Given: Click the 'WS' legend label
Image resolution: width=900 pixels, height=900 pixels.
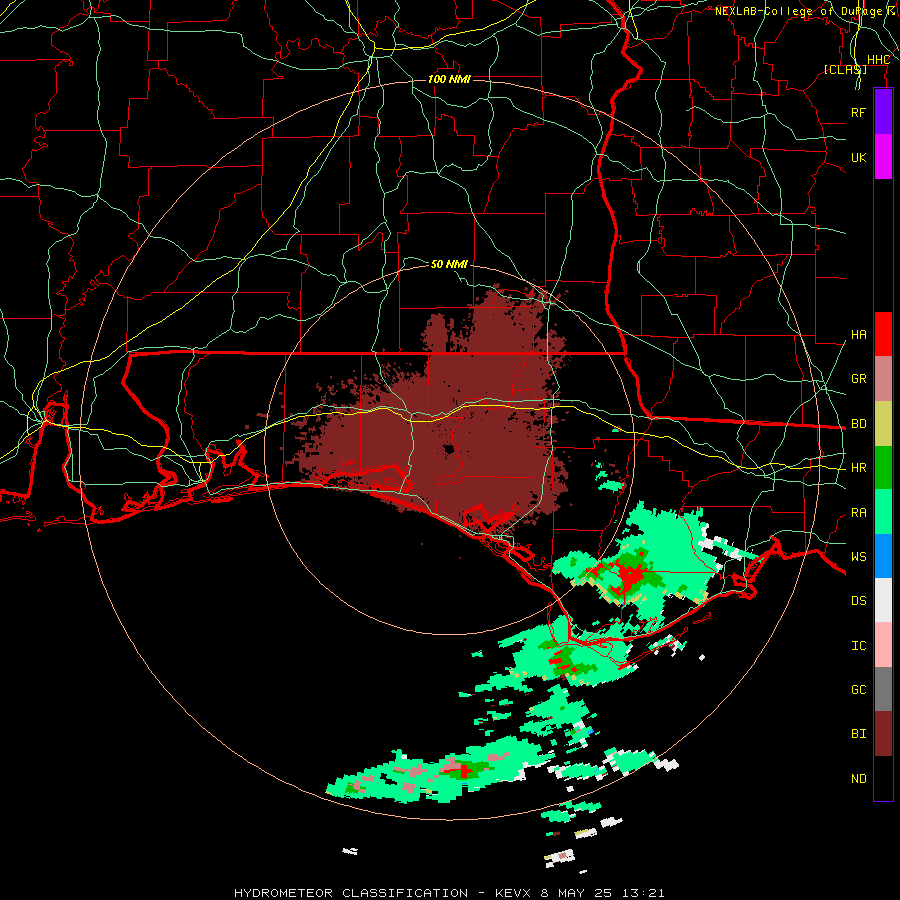Looking at the screenshot, I should (x=859, y=557).
